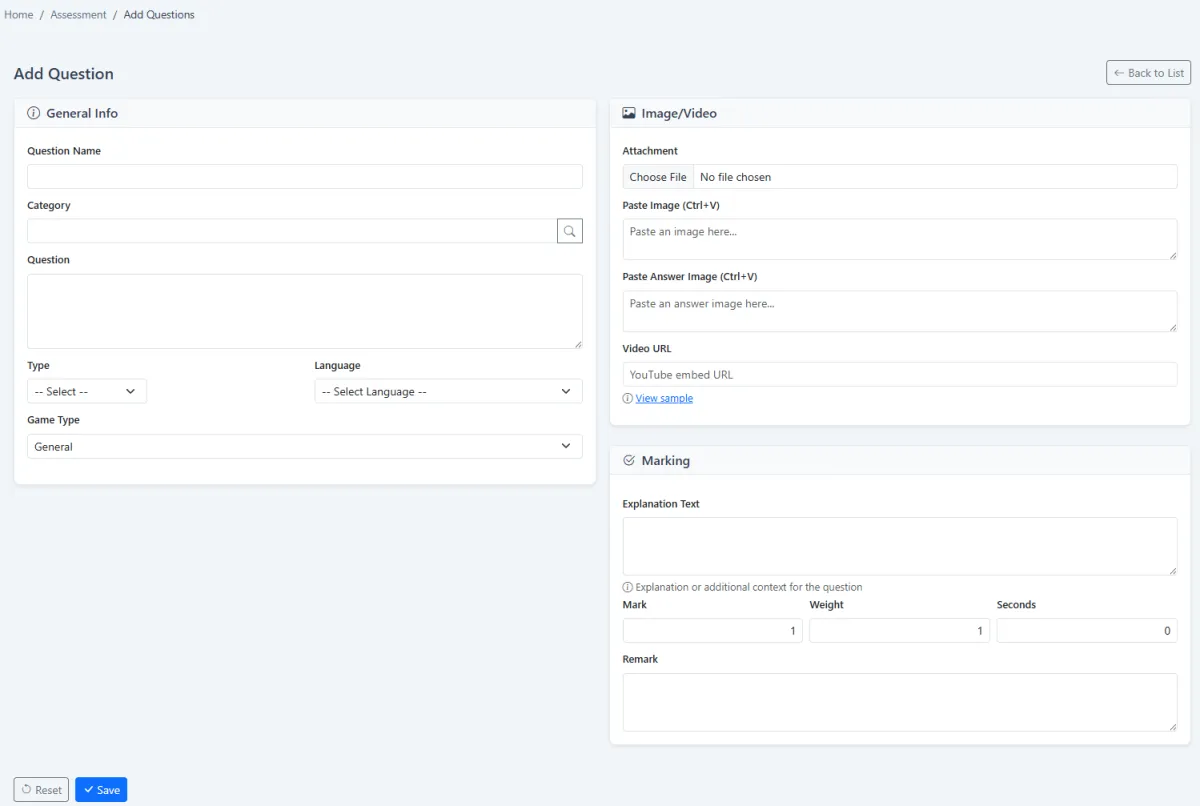
Task: Click the Weight number field
Action: click(900, 631)
